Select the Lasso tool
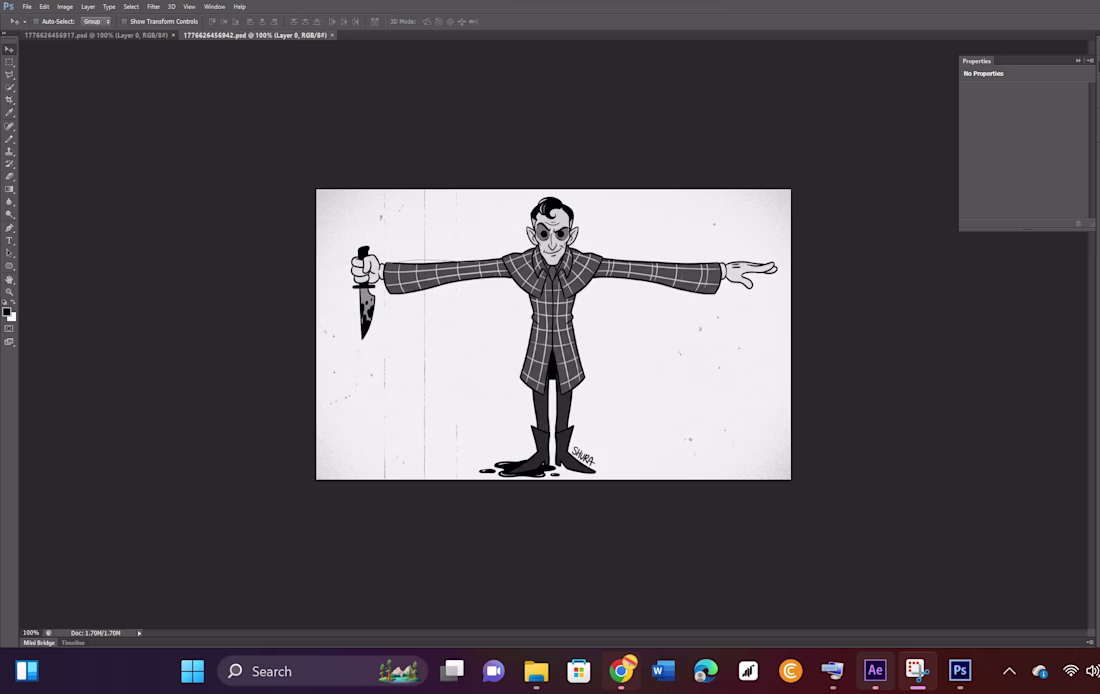The image size is (1100, 694). 9,72
